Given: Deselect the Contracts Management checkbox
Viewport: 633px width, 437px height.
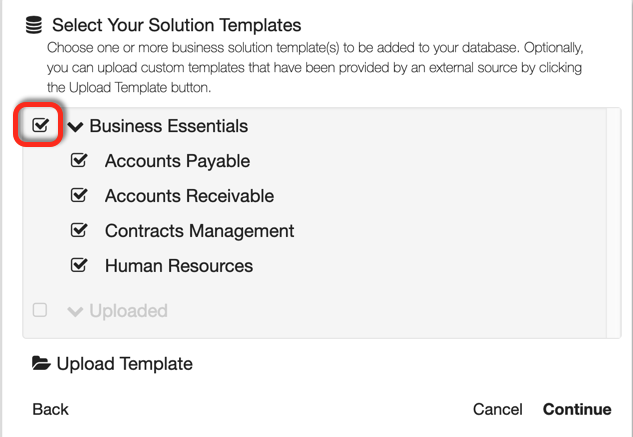Looking at the screenshot, I should [x=79, y=231].
